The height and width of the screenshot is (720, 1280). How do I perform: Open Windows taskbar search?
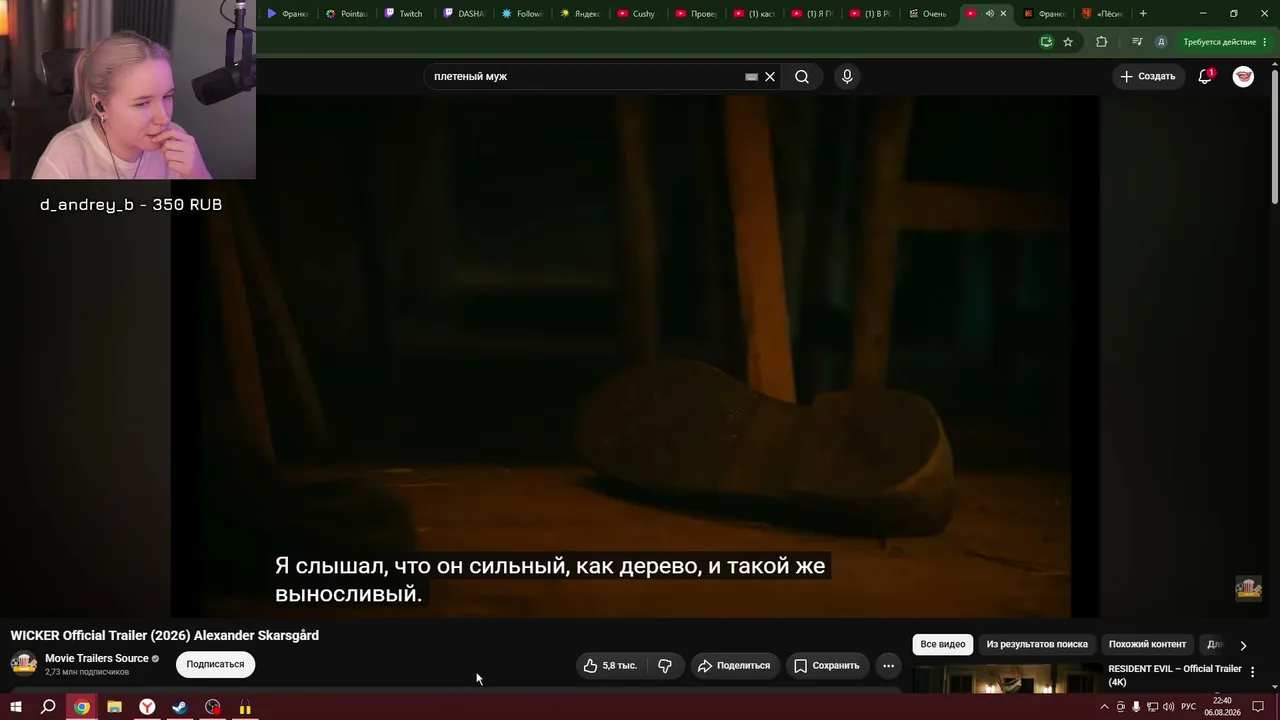48,707
